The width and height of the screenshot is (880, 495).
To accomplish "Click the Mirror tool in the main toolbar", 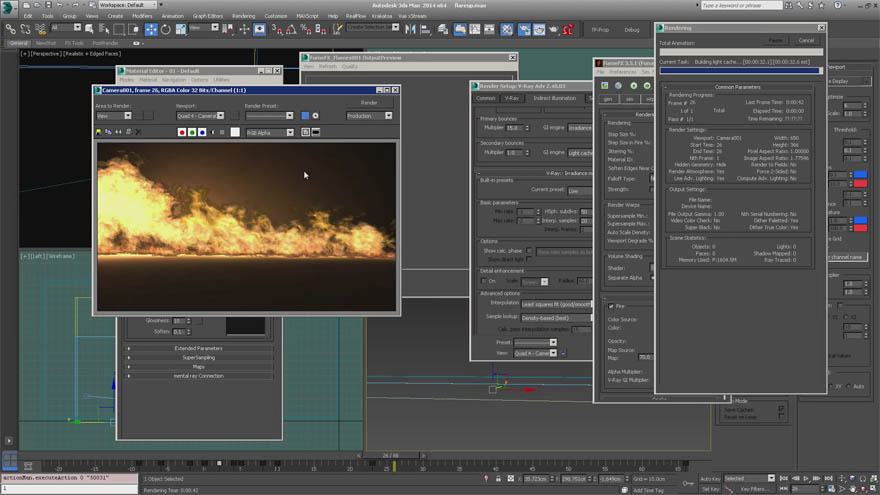I will pyautogui.click(x=410, y=29).
